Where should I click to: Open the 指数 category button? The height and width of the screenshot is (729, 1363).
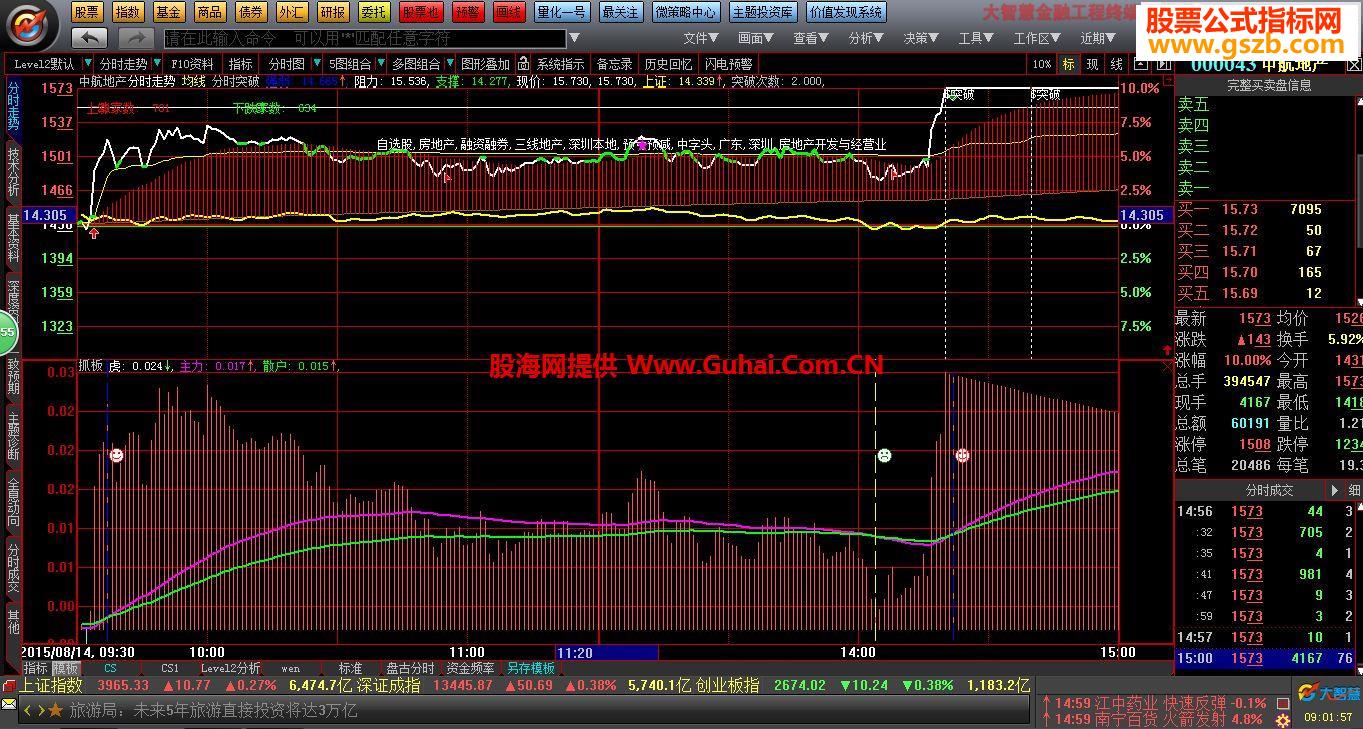coord(128,12)
